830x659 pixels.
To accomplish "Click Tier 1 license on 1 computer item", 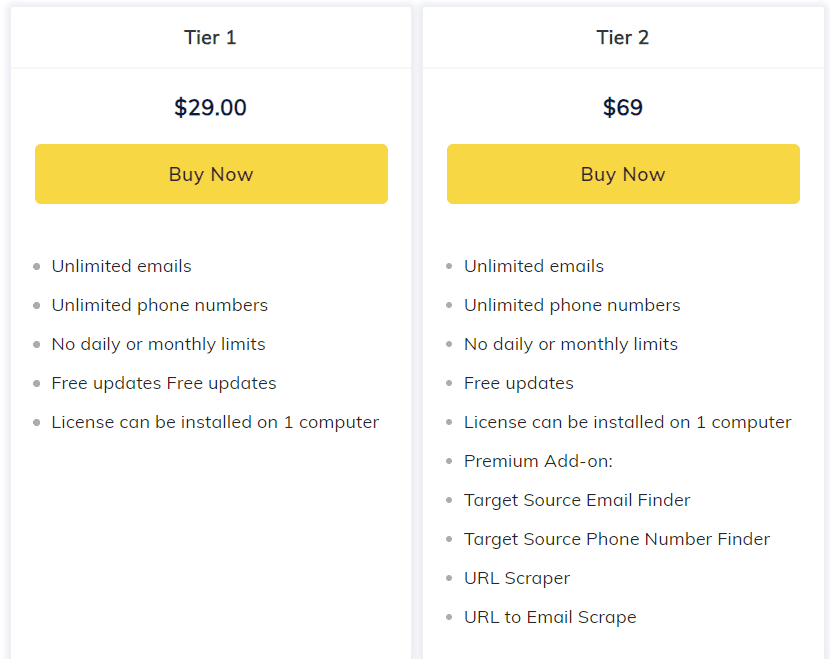I will click(x=215, y=422).
